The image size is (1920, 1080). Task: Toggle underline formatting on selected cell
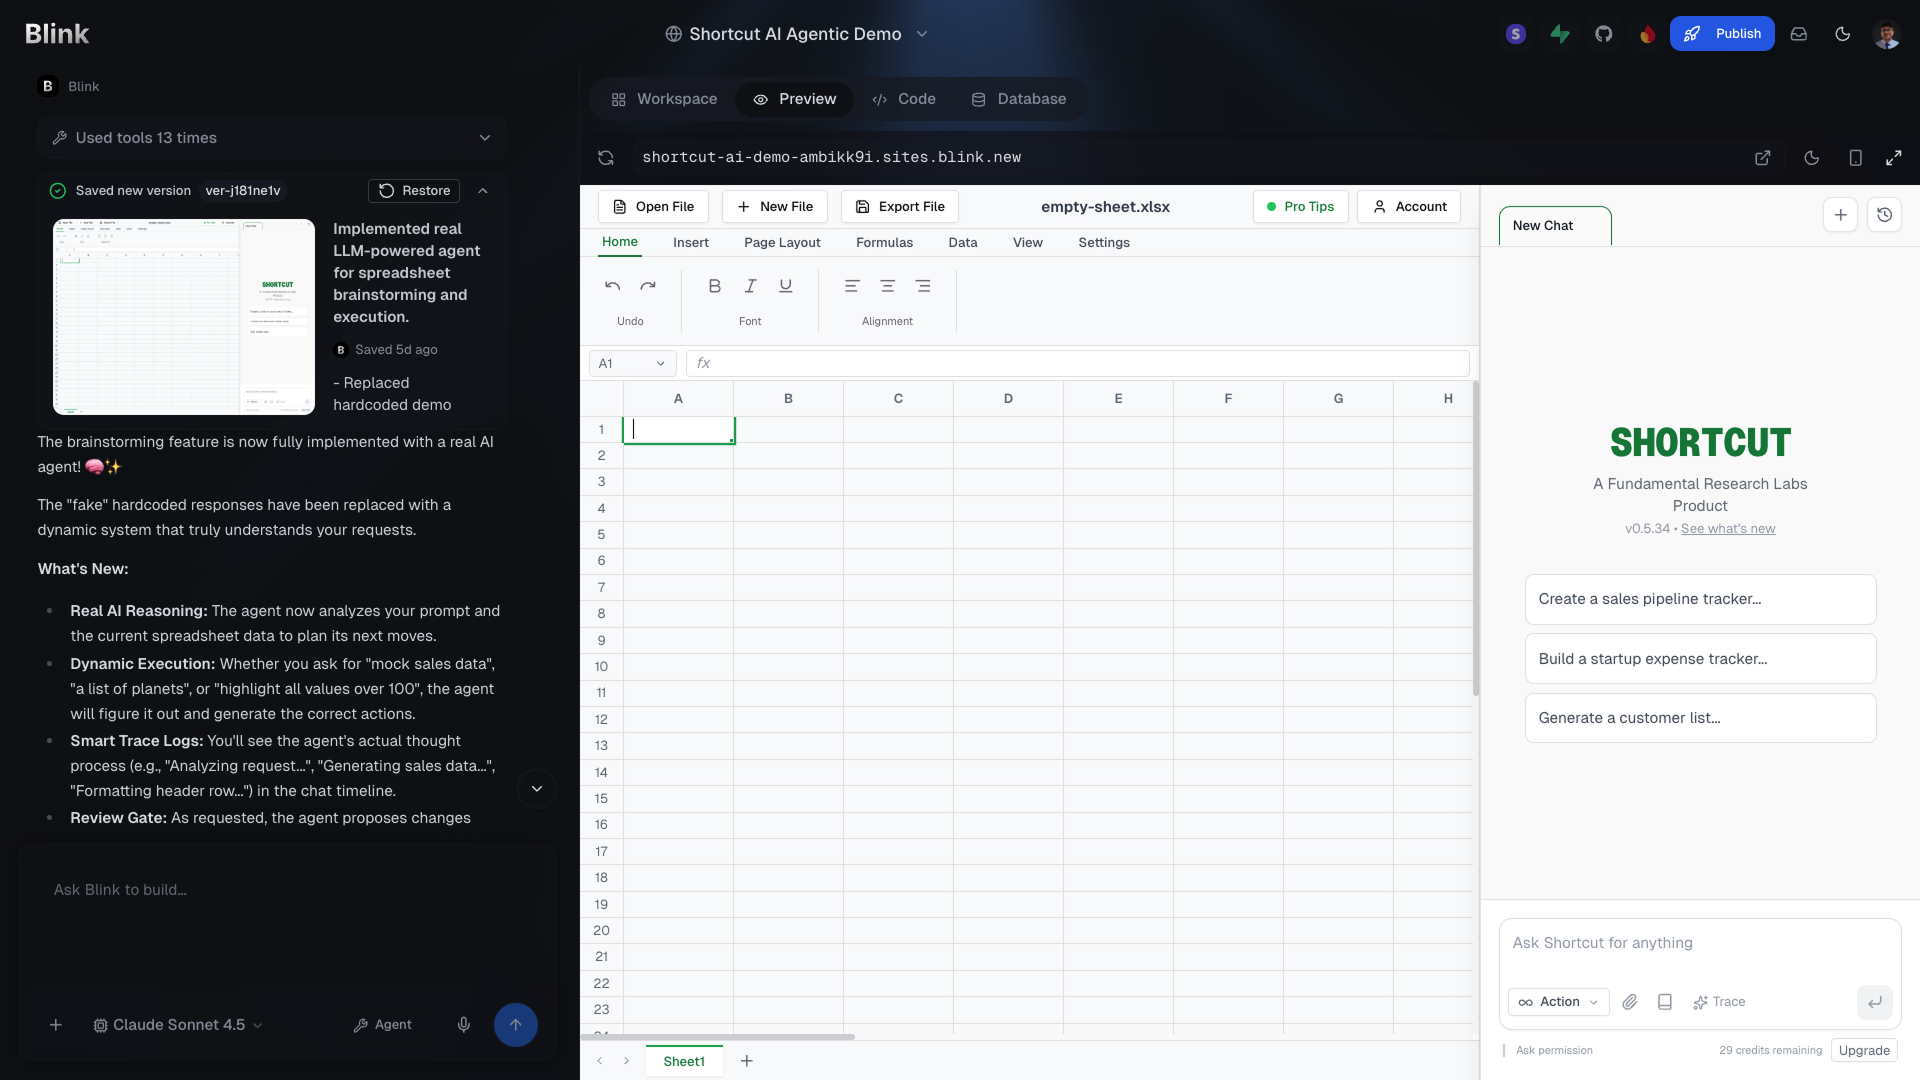[786, 286]
